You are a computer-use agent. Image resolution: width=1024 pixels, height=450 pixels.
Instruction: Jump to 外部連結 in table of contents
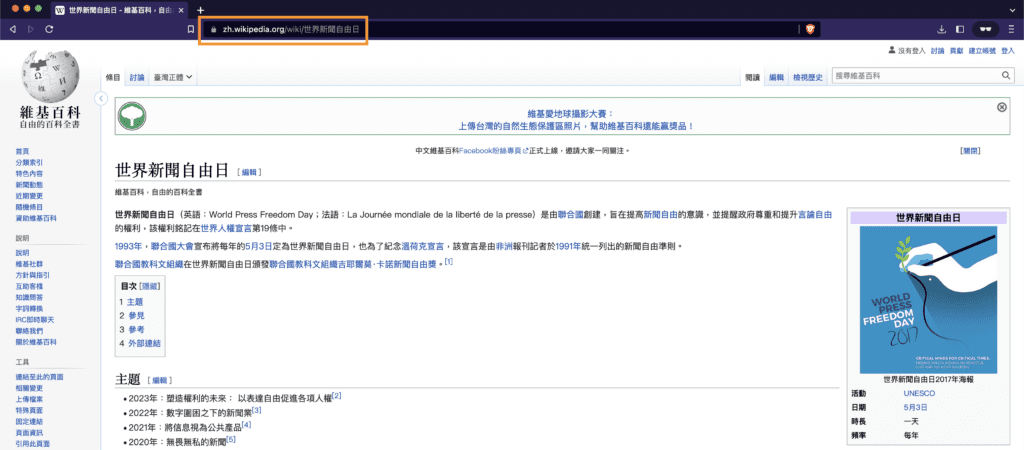tap(144, 343)
